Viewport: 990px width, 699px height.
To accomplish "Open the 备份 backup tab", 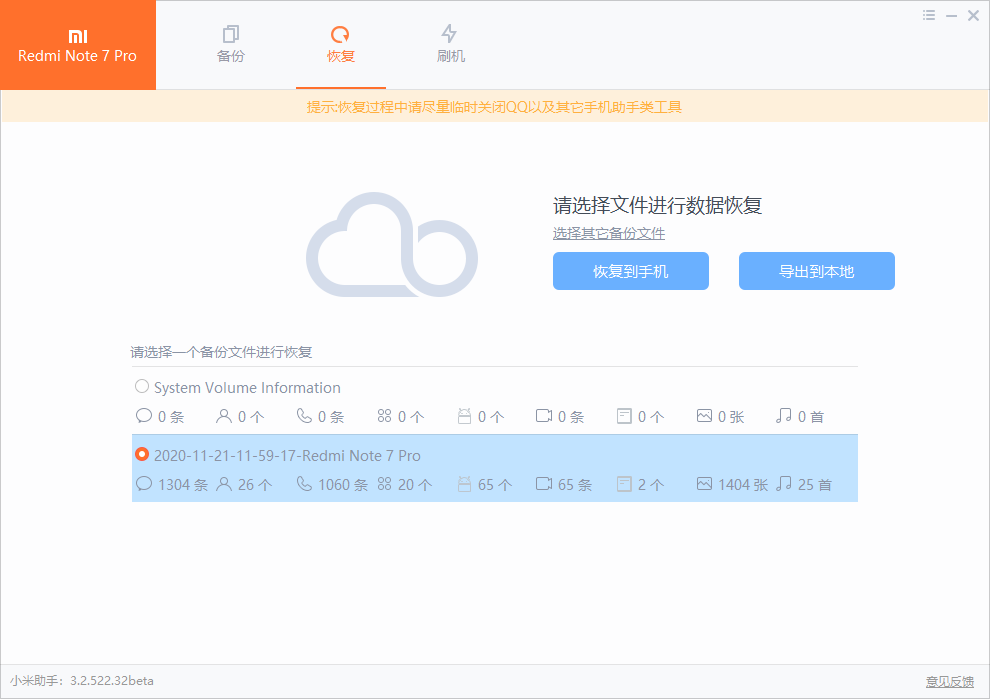I will 230,44.
